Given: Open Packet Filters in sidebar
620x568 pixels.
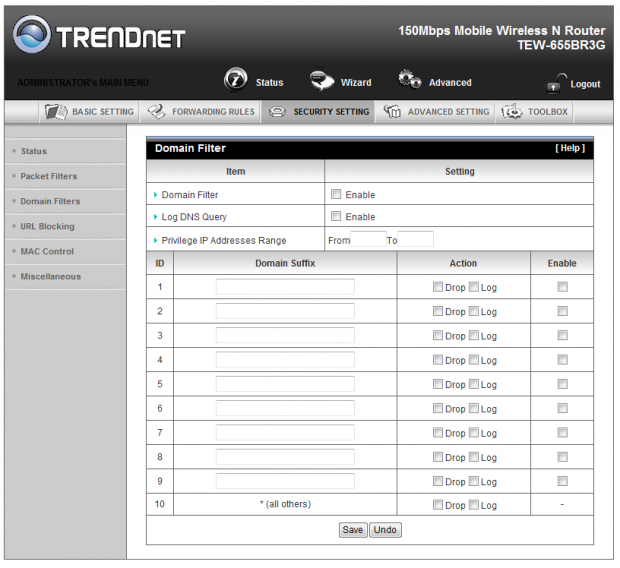Looking at the screenshot, I should pyautogui.click(x=49, y=176).
